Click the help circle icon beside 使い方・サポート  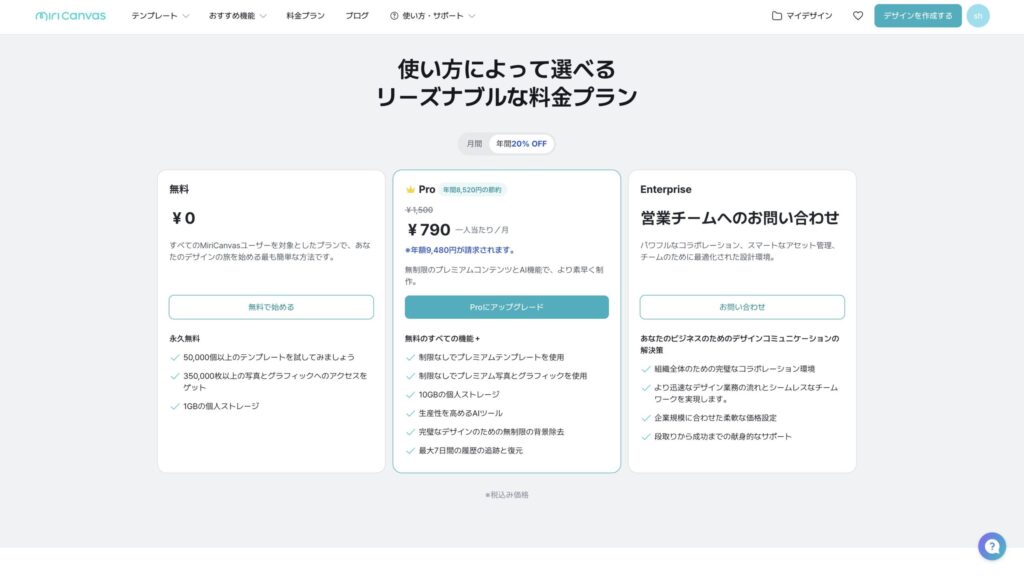(394, 16)
